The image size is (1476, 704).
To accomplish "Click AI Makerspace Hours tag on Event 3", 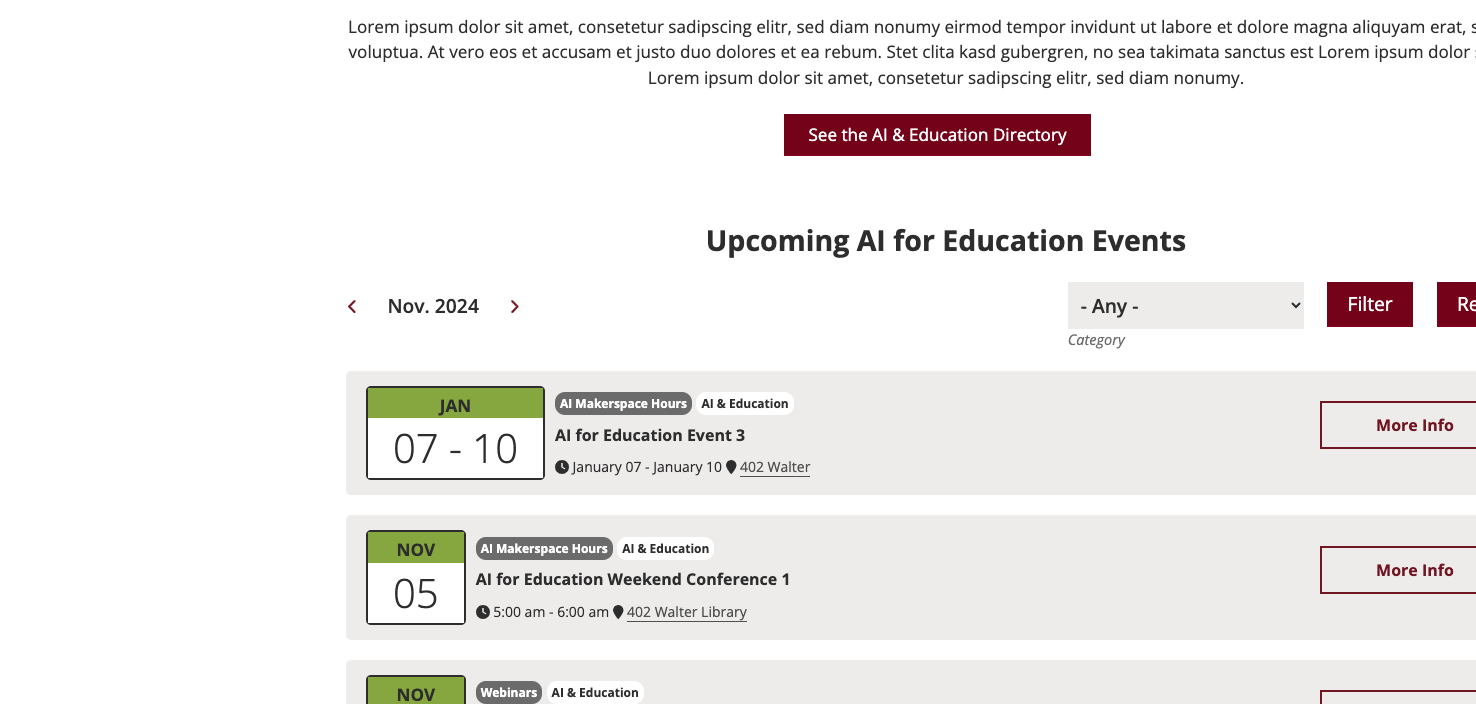I will pyautogui.click(x=623, y=404).
